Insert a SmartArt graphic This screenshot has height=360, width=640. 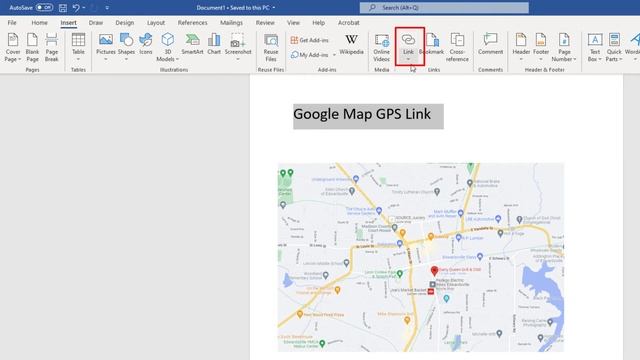tap(192, 44)
